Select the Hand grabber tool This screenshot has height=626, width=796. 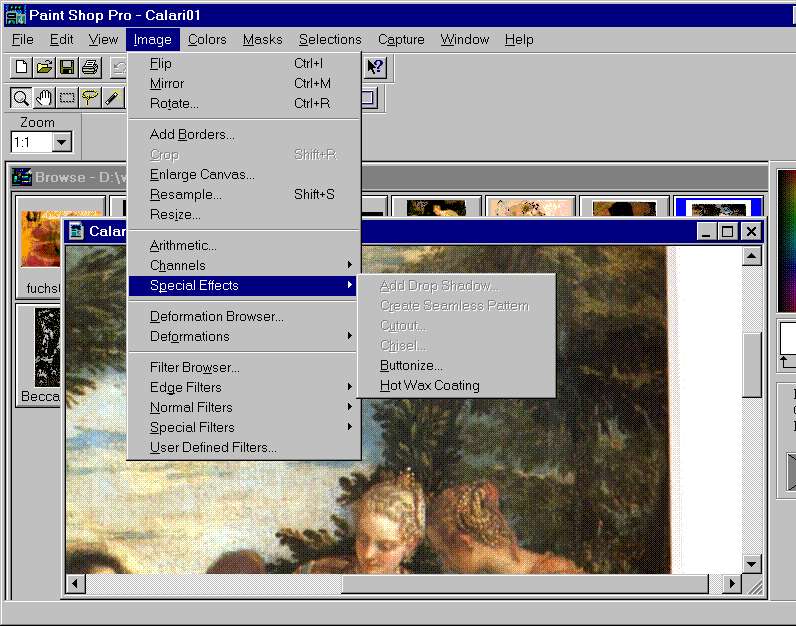pyautogui.click(x=44, y=97)
